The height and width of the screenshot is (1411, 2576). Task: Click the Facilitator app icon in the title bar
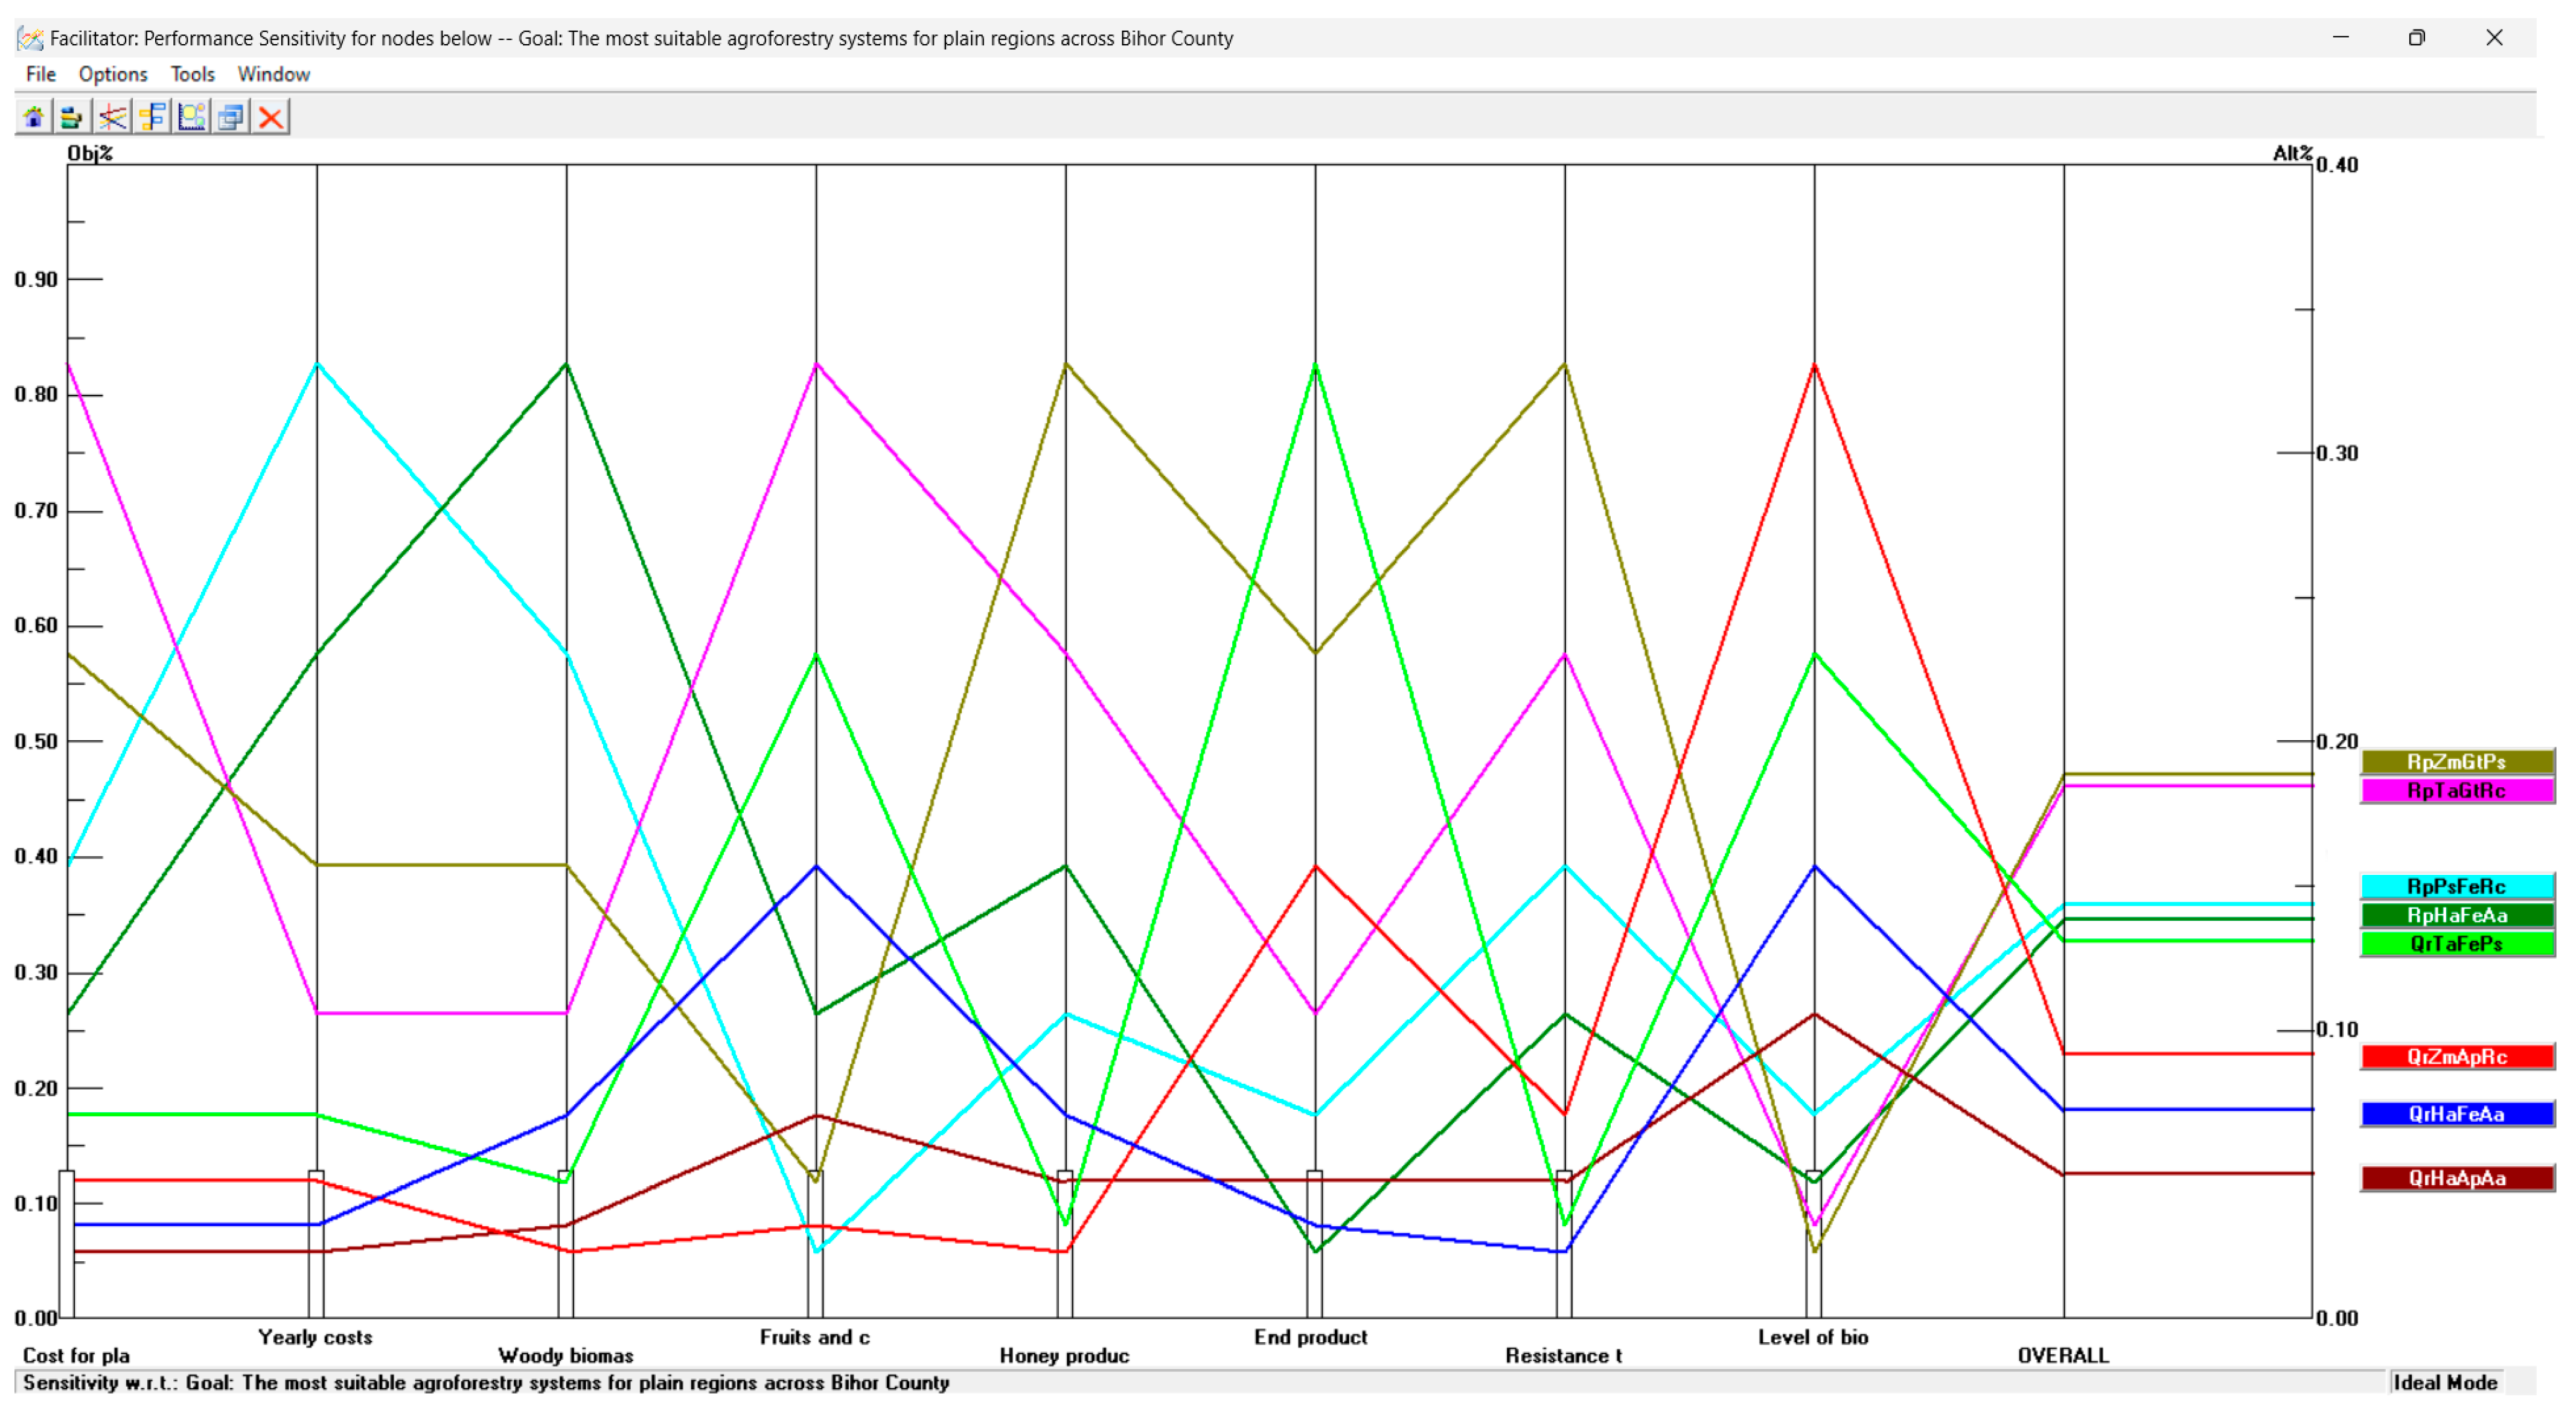click(30, 38)
